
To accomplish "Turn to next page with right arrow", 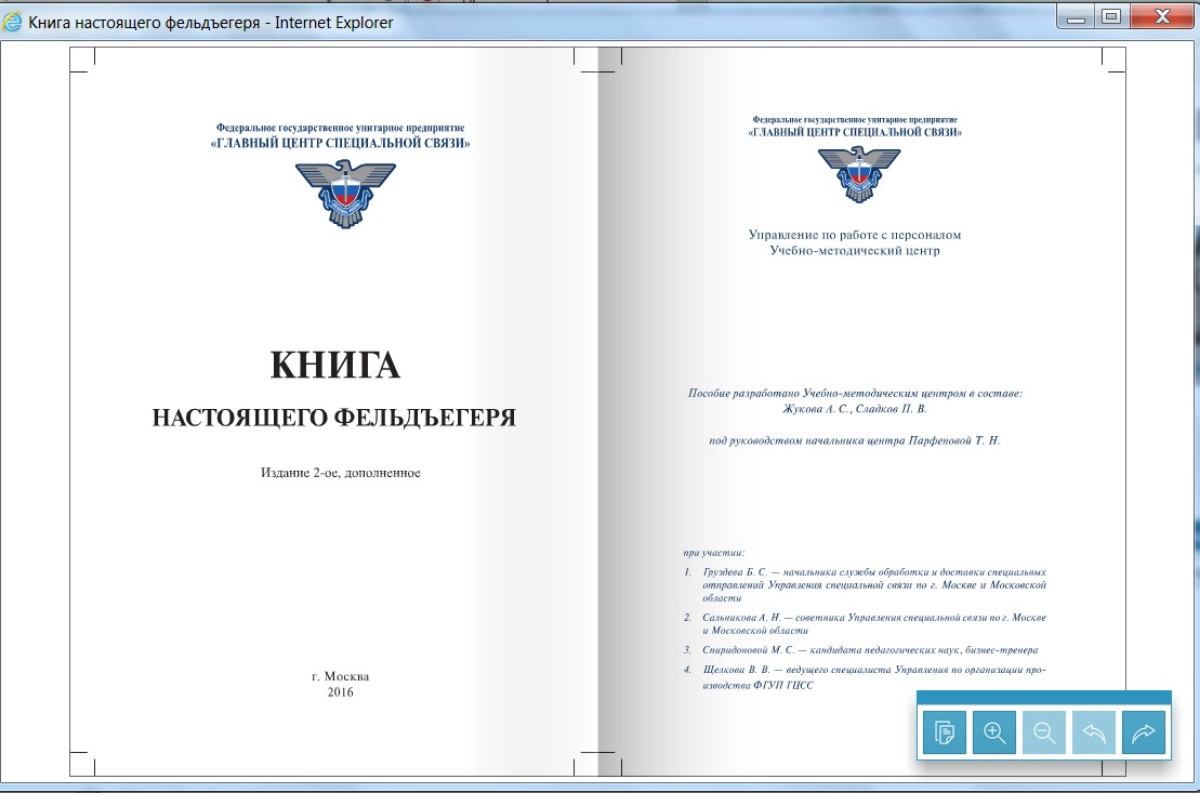I will tap(1144, 733).
